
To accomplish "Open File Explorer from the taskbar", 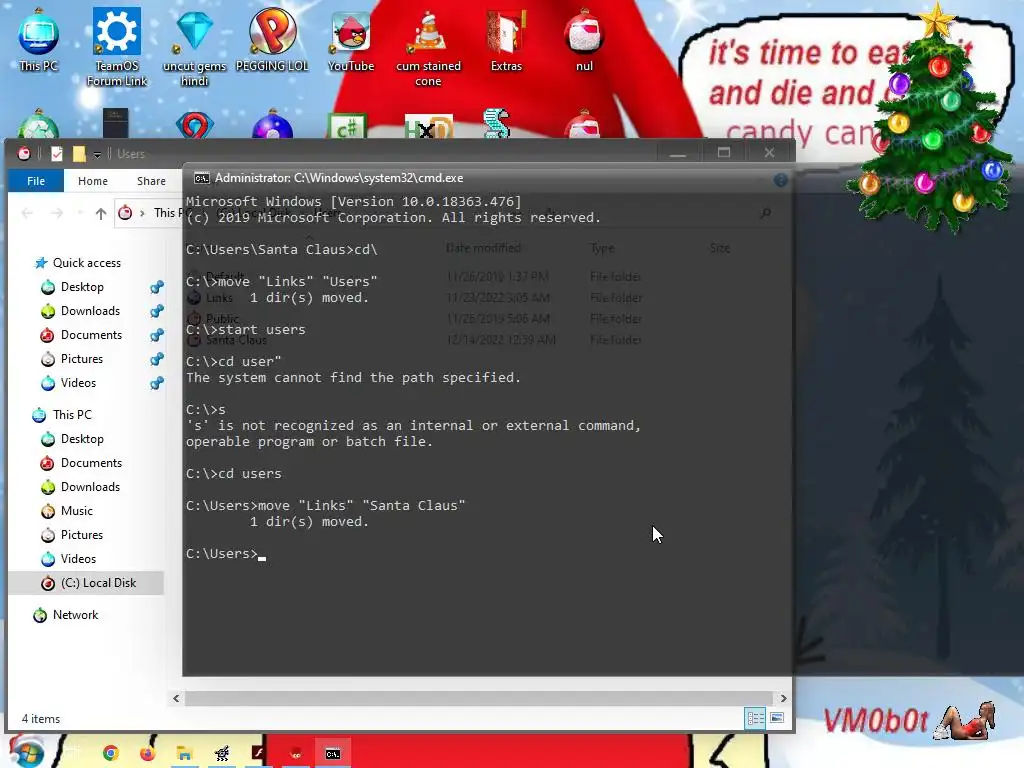I will point(184,754).
